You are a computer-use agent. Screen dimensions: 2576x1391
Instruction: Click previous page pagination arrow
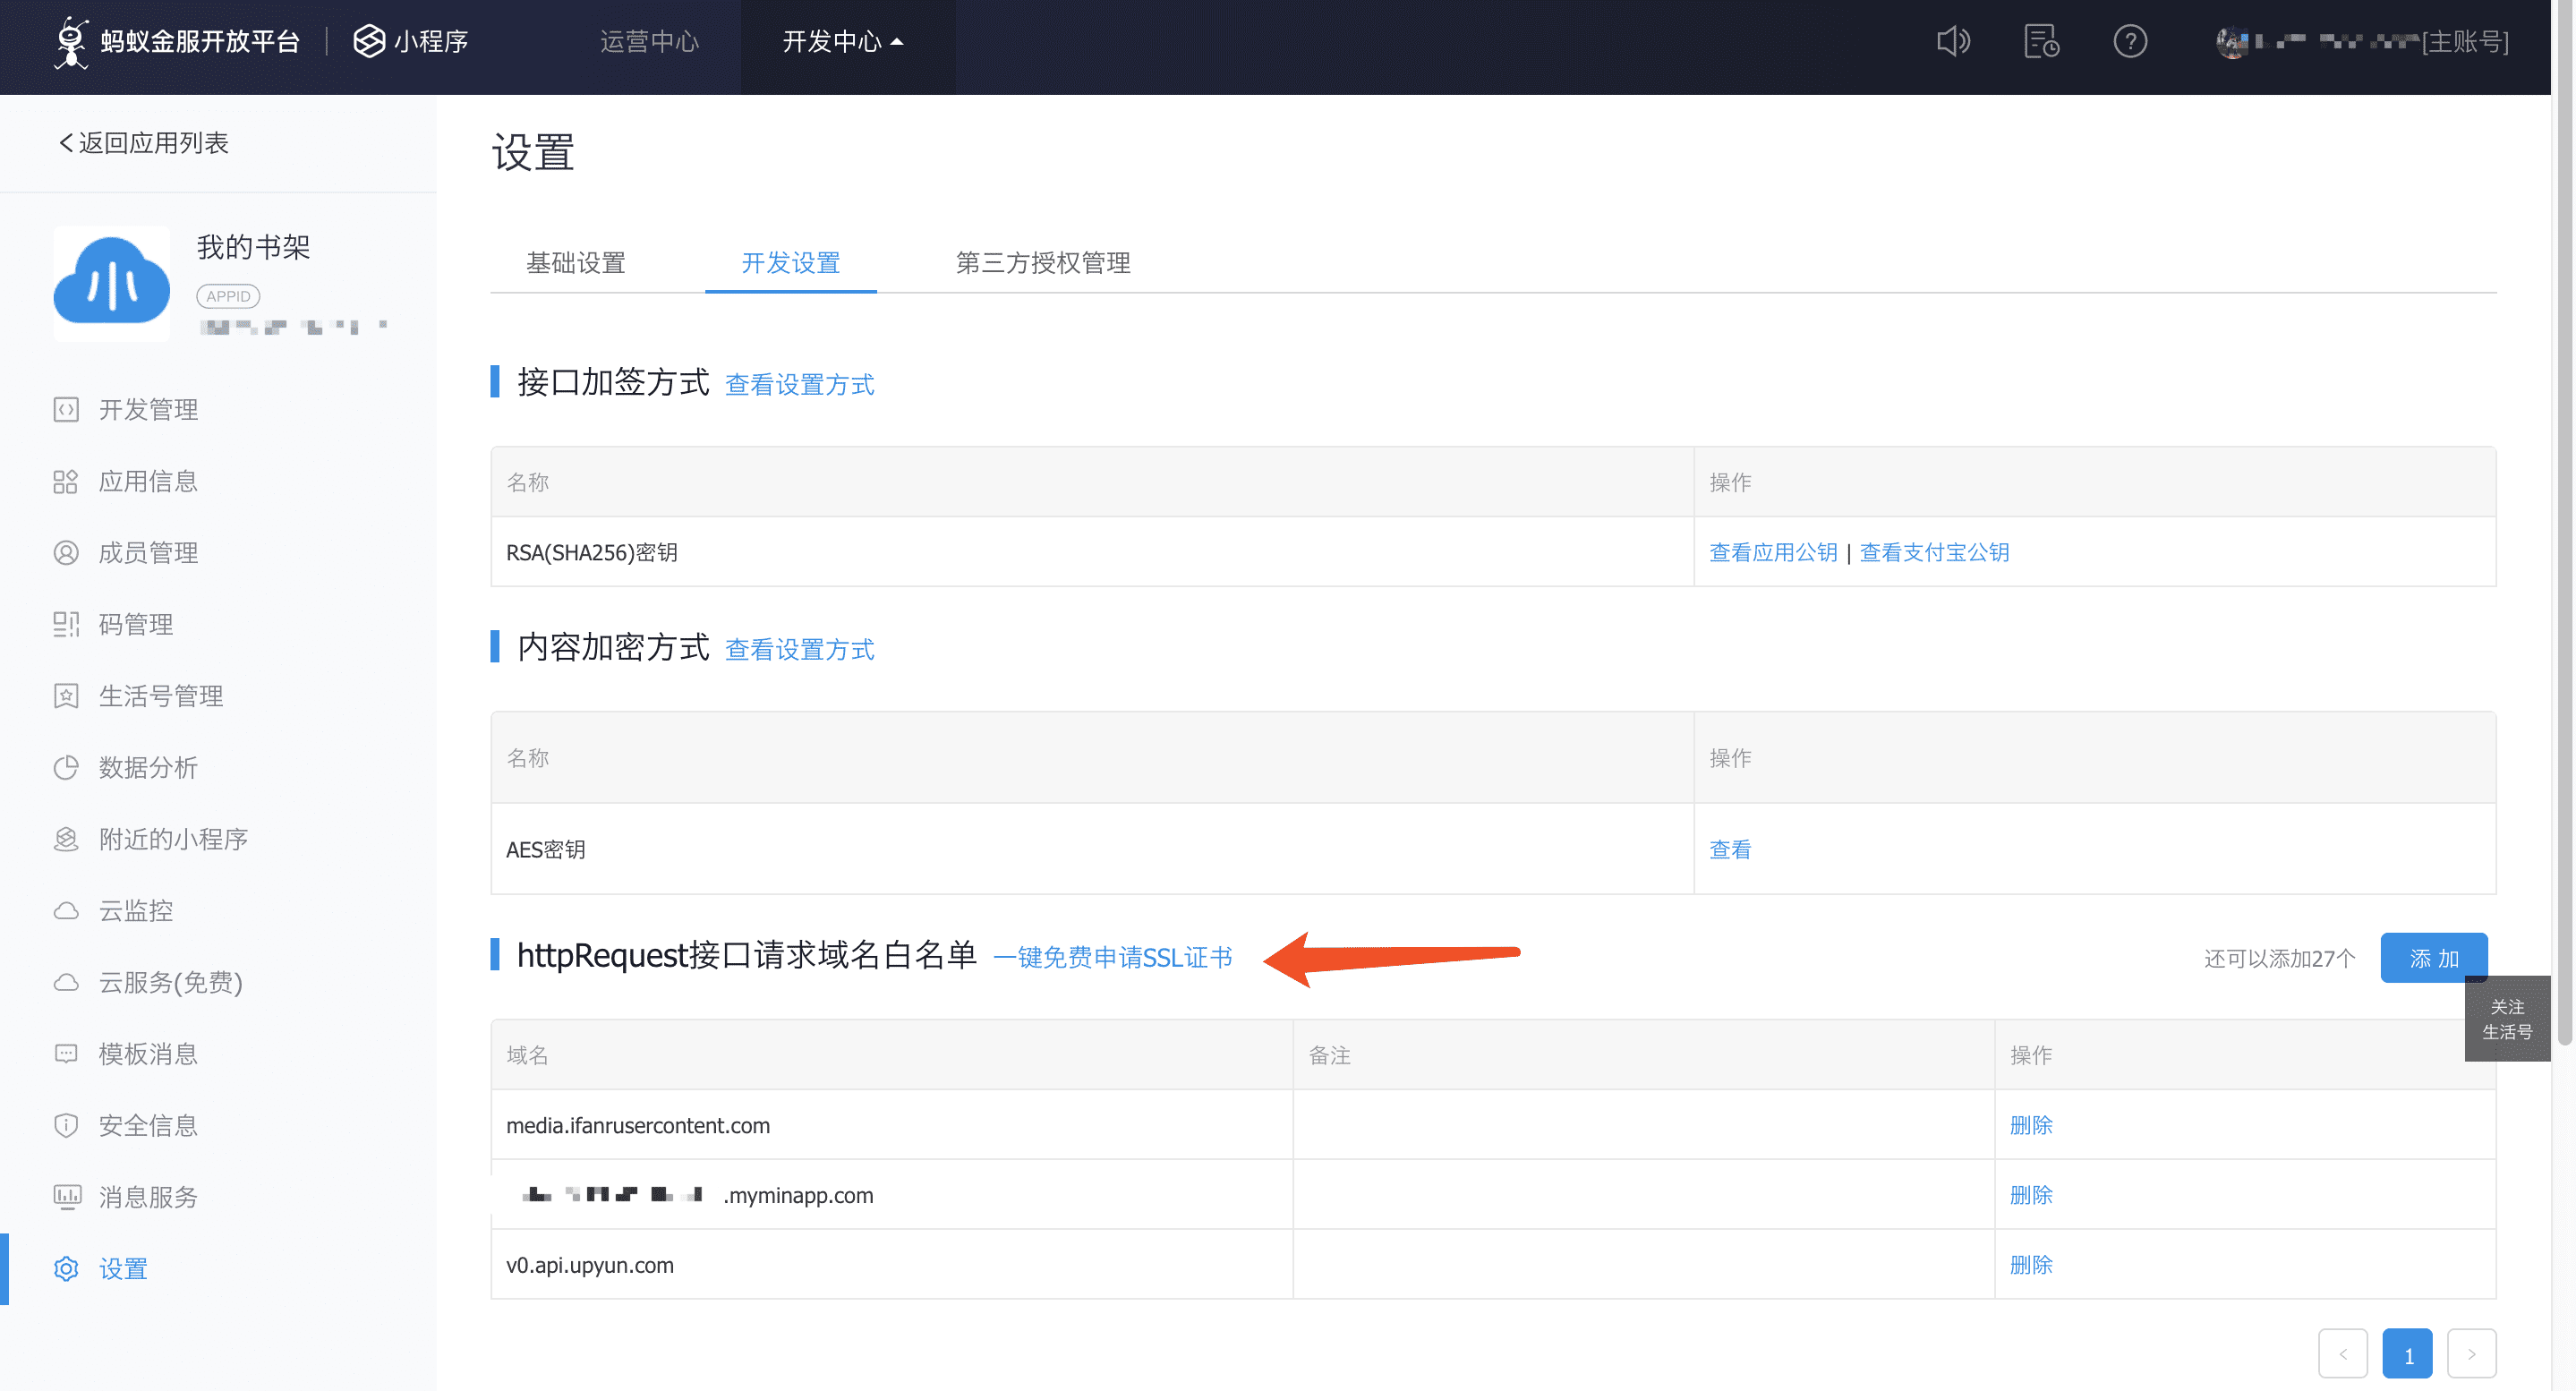click(2344, 1353)
